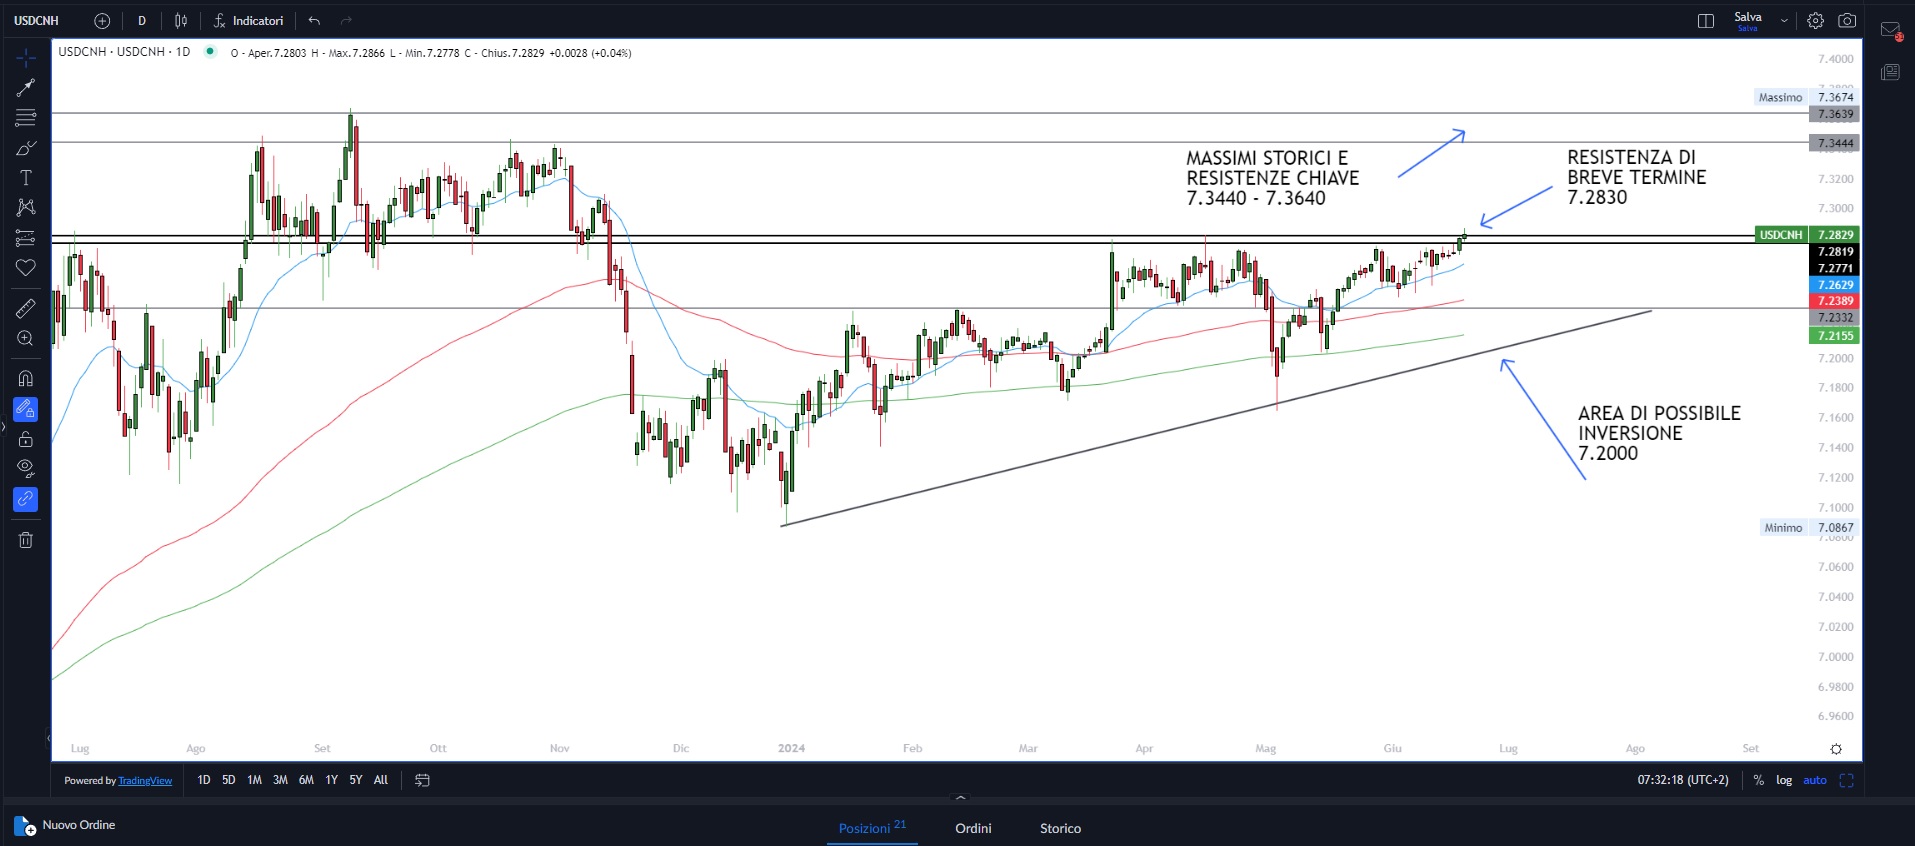Open chart settings gear in top bar
Viewport: 1915px width, 846px height.
(x=1815, y=21)
